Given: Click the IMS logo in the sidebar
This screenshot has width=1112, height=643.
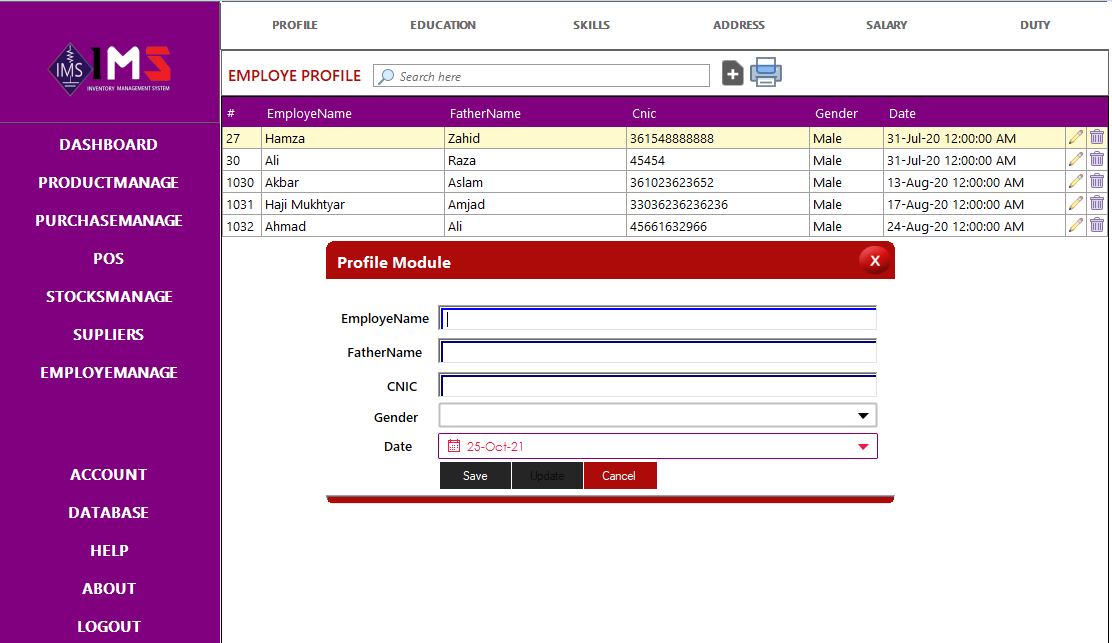Looking at the screenshot, I should (109, 69).
